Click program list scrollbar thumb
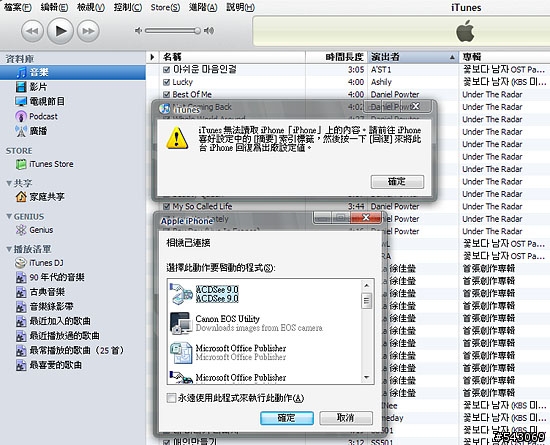Screen dimensions: 550x445 click(367, 301)
